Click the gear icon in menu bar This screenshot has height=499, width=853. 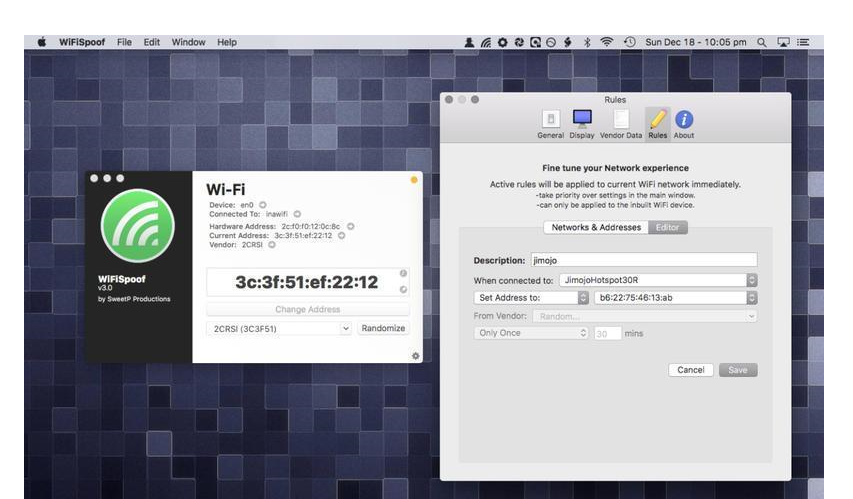[x=503, y=42]
